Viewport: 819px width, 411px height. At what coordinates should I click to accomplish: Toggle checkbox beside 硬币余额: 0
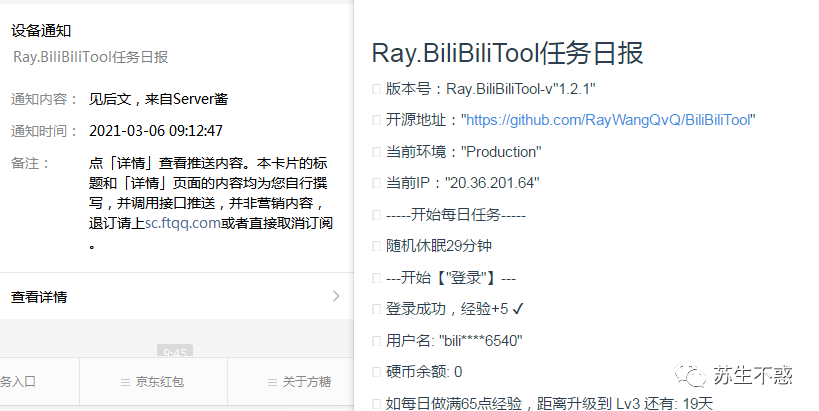pos(376,372)
